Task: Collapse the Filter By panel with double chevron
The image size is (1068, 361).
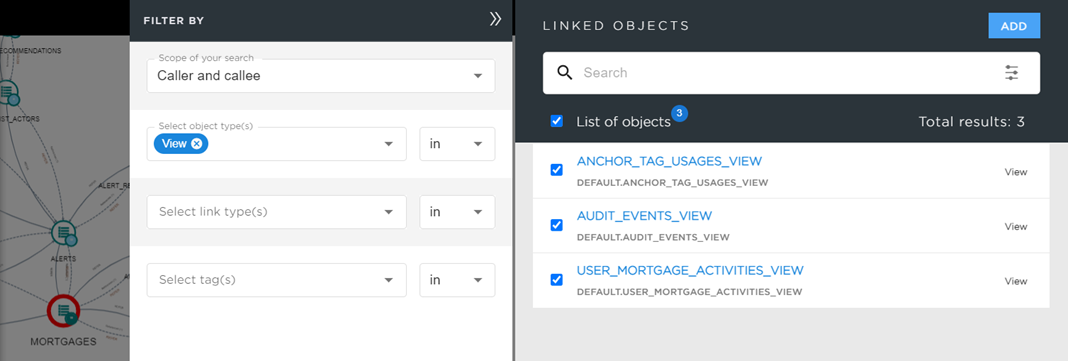Action: click(x=495, y=20)
